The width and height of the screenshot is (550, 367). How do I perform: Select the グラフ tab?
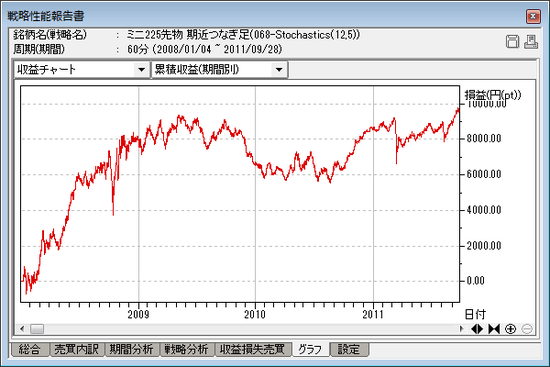310,349
